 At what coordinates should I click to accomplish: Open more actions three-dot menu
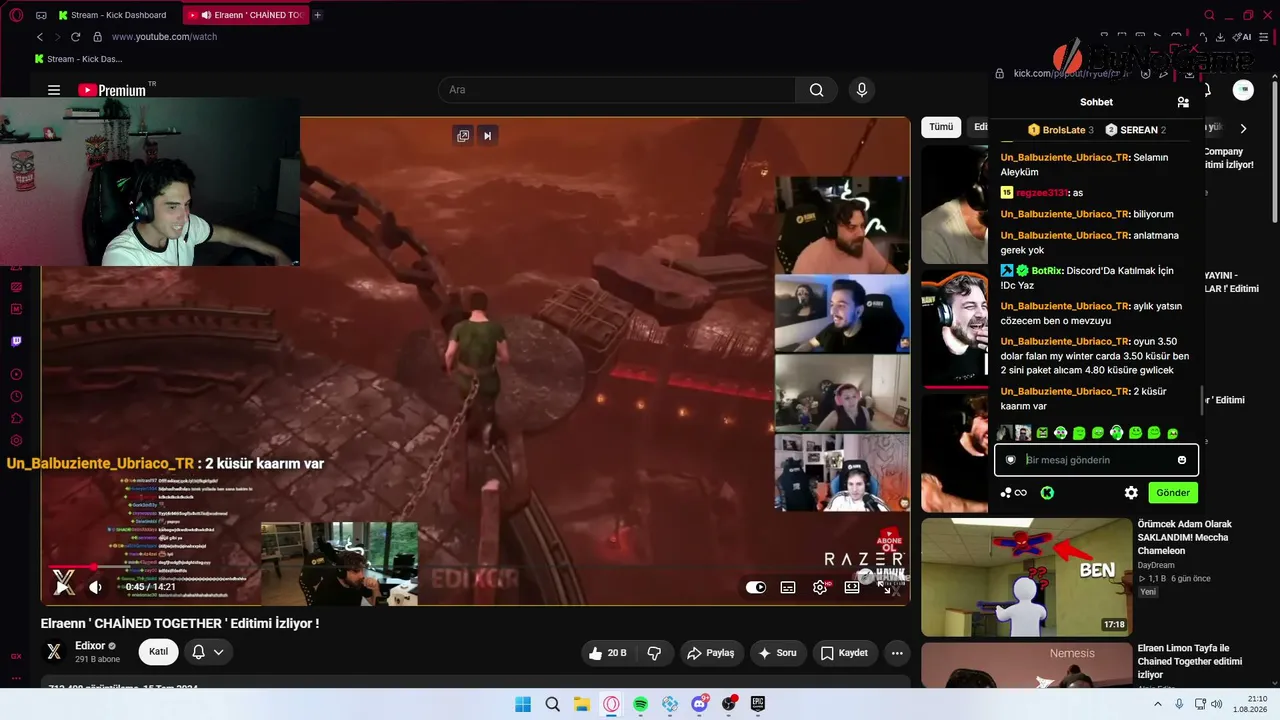point(897,653)
